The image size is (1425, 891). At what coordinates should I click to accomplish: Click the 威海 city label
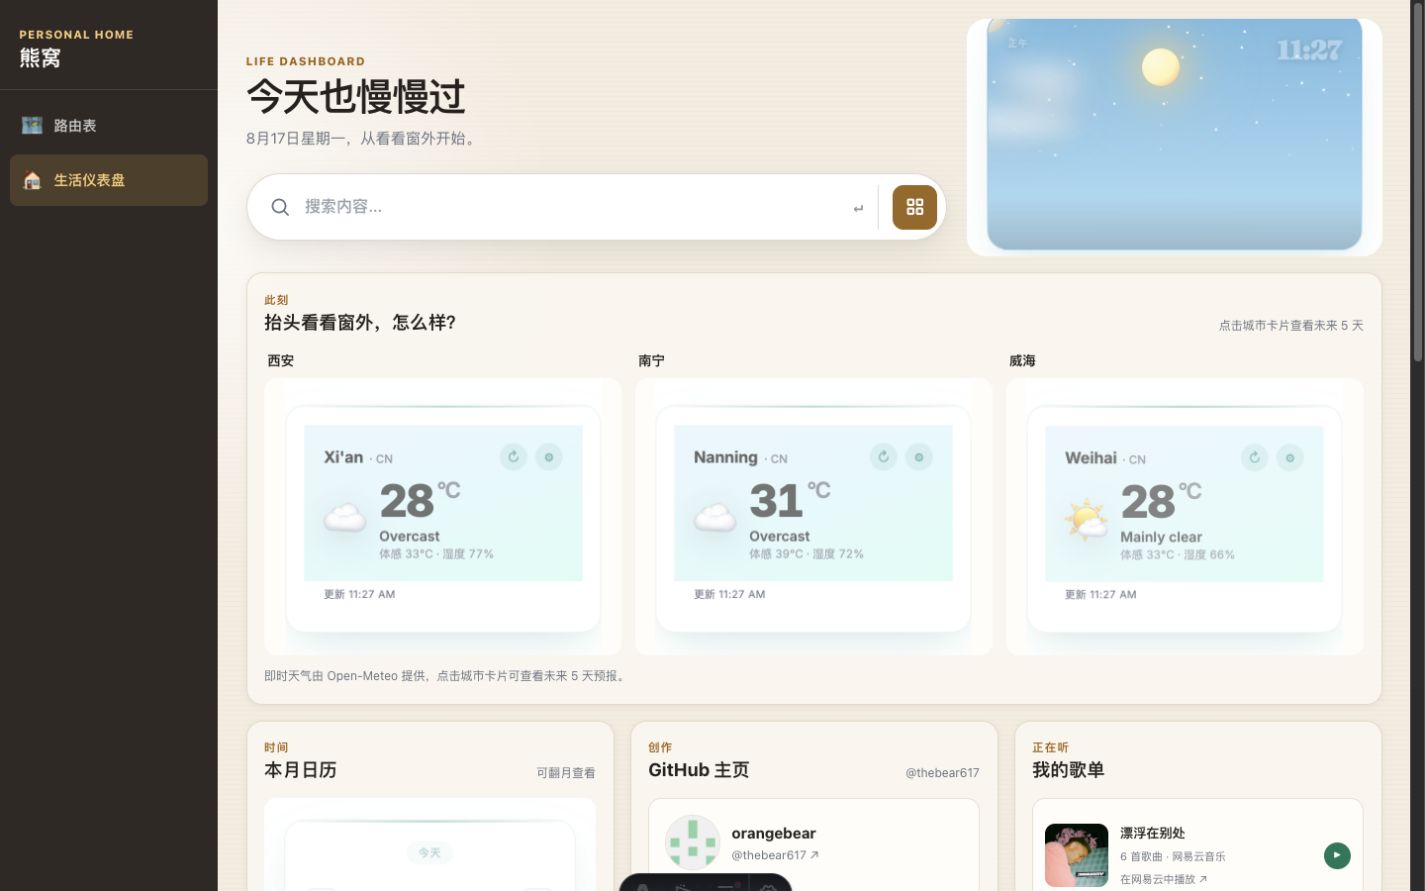pos(1022,360)
